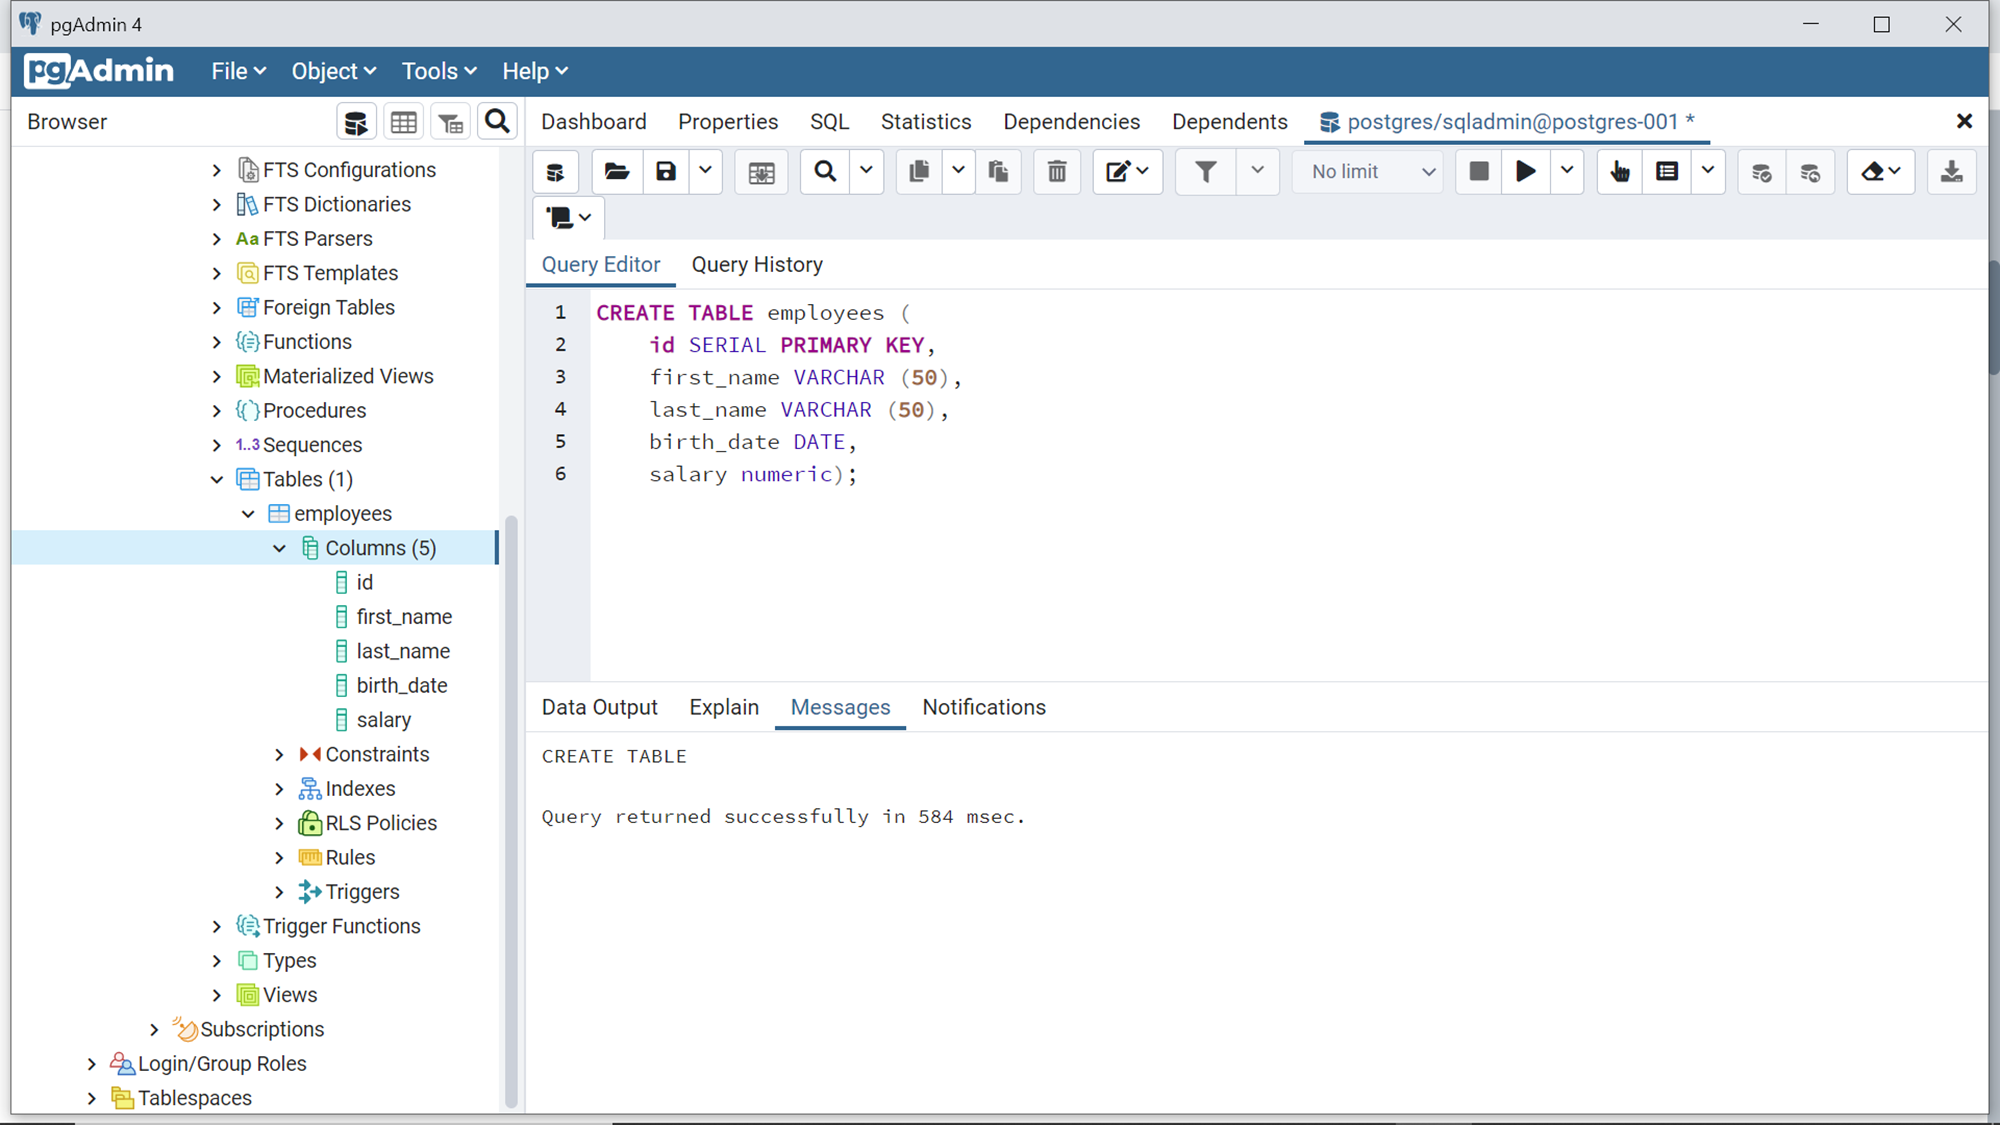Open the Tools menu
The image size is (2000, 1125).
[438, 71]
